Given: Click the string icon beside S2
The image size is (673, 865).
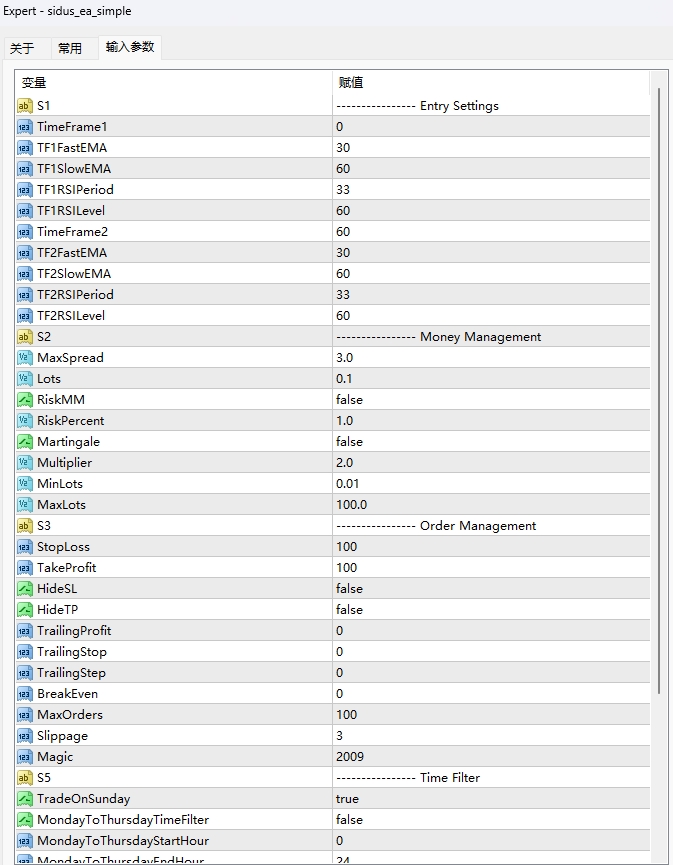Looking at the screenshot, I should pyautogui.click(x=24, y=337).
